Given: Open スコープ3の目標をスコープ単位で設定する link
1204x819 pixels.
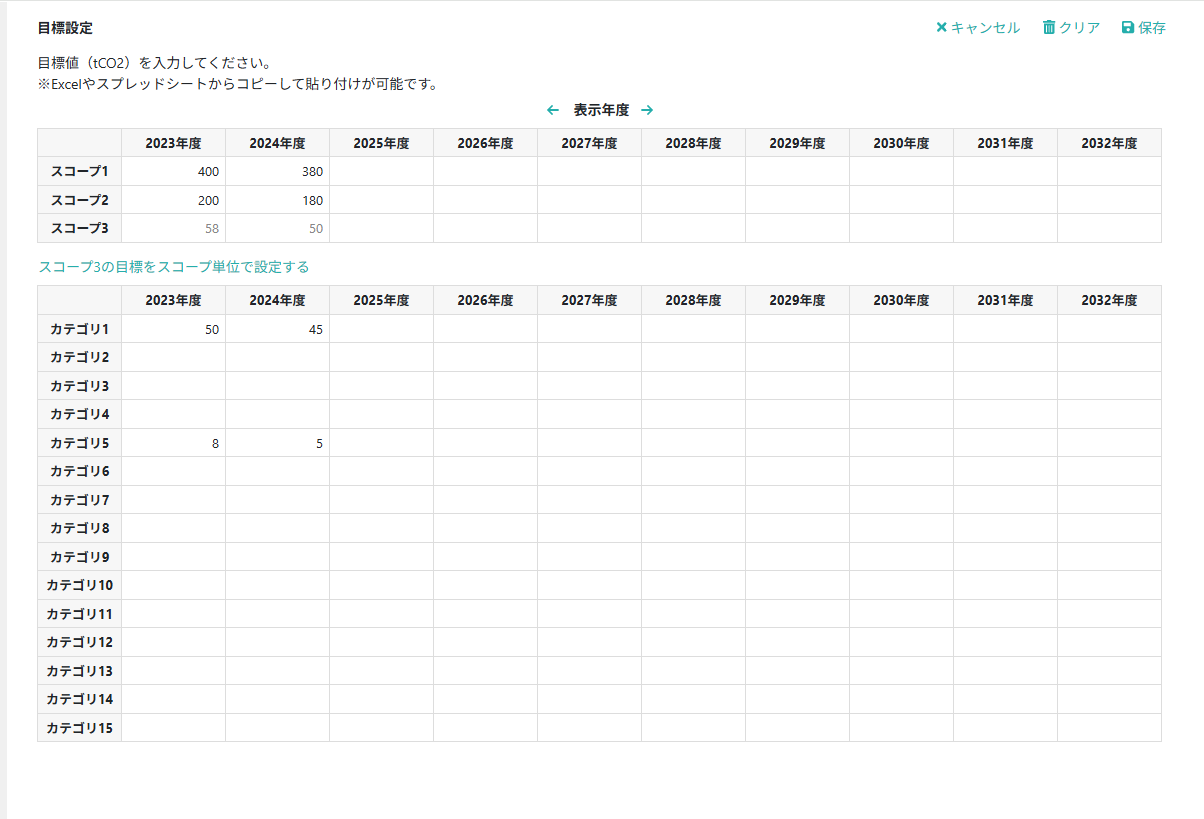Looking at the screenshot, I should click(174, 267).
